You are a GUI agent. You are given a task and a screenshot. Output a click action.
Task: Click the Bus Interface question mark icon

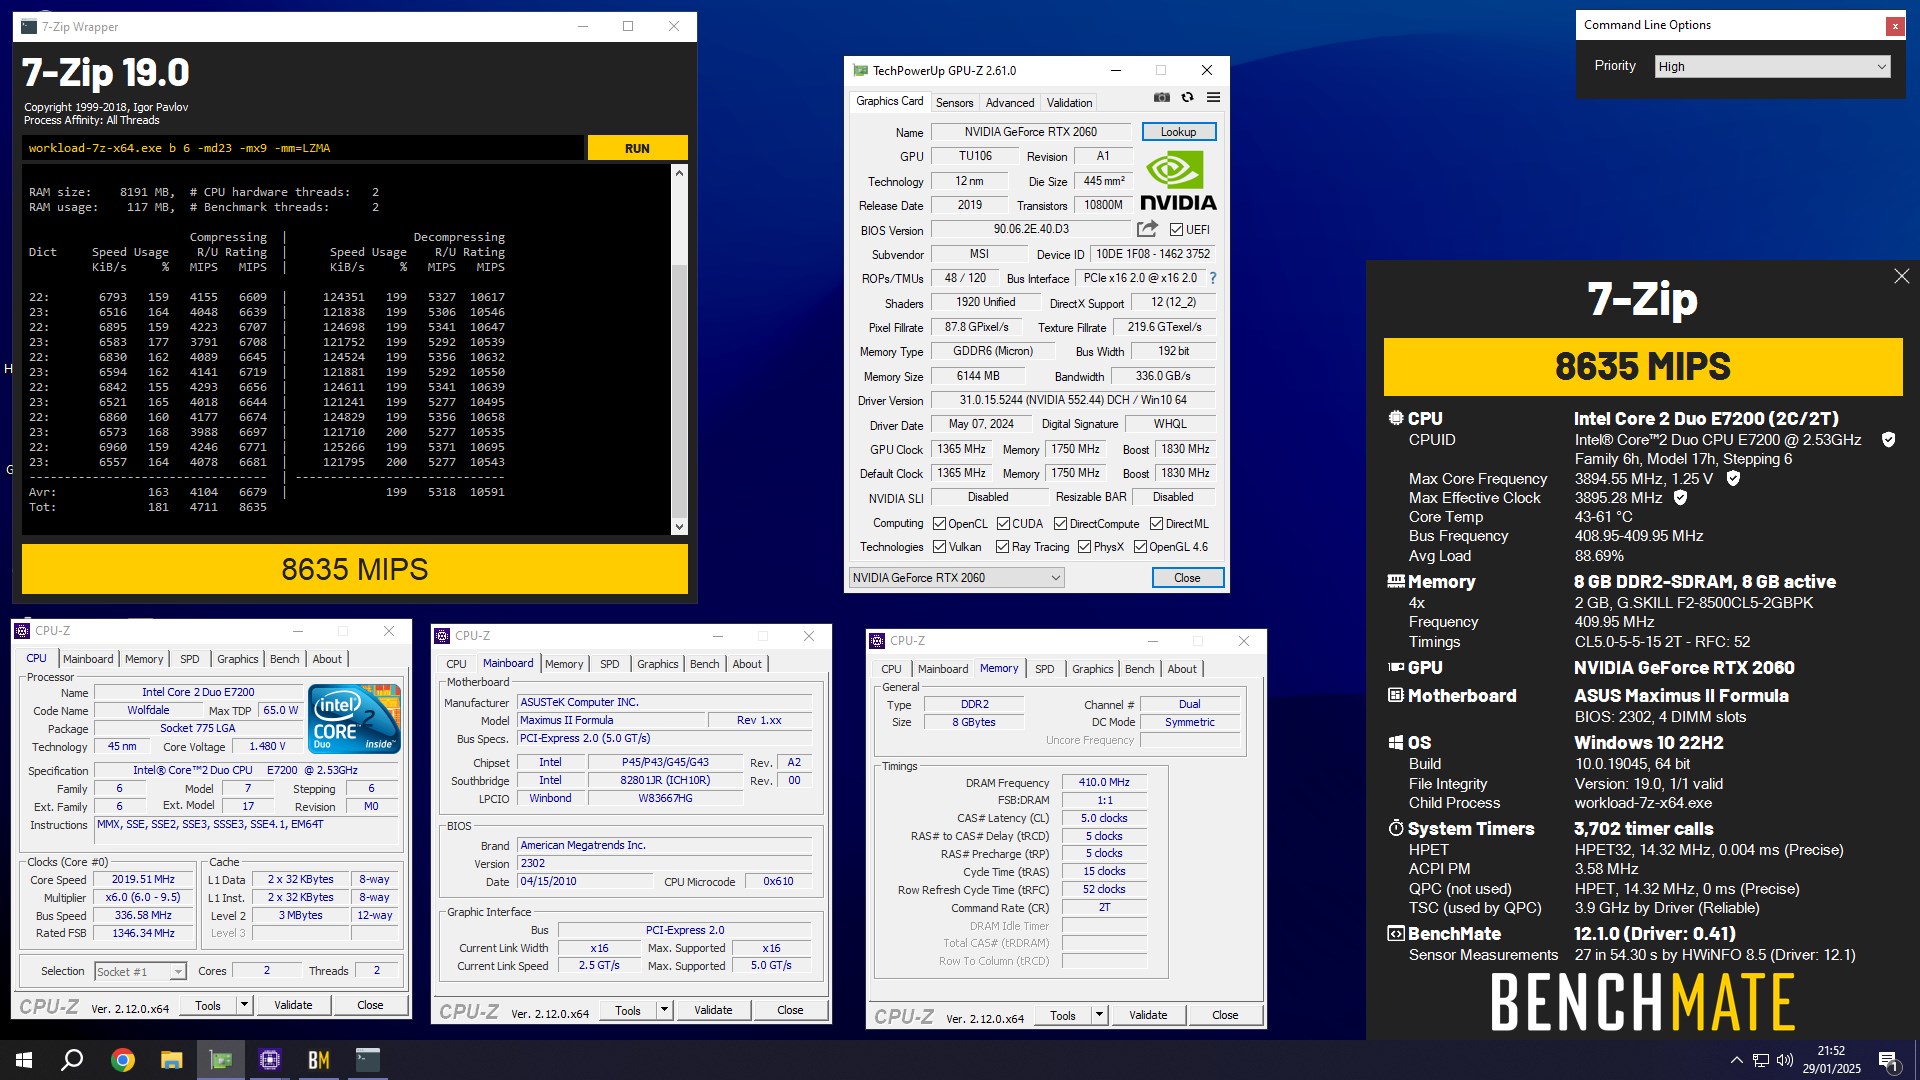point(1213,278)
